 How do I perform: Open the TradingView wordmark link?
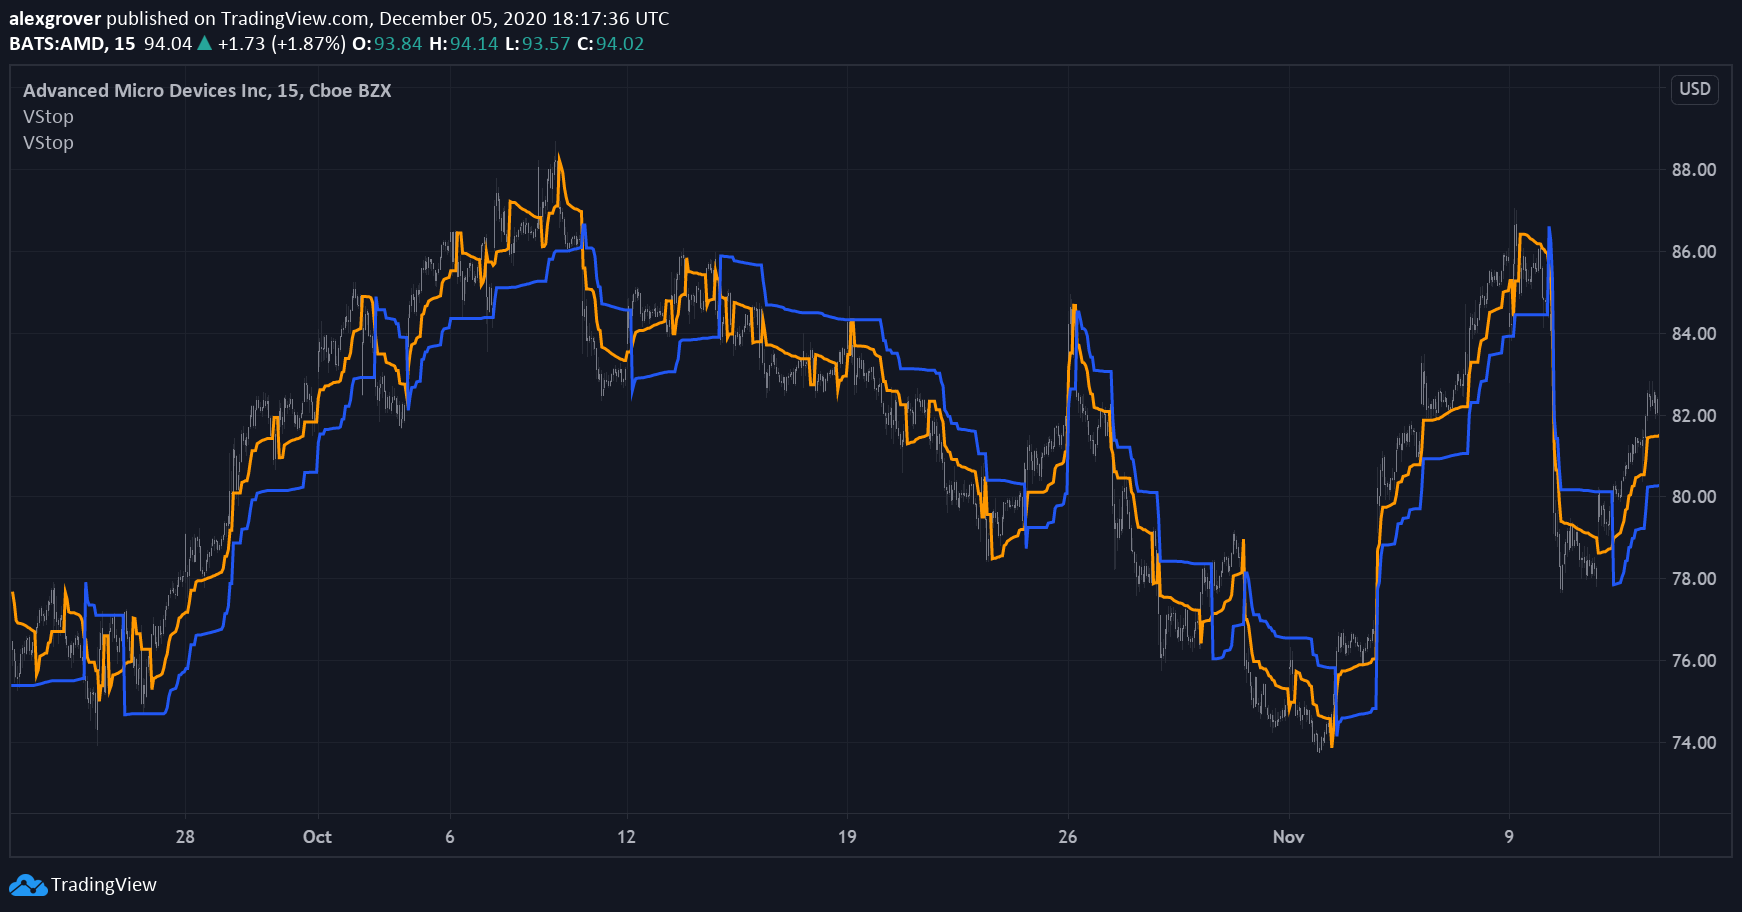pos(104,885)
